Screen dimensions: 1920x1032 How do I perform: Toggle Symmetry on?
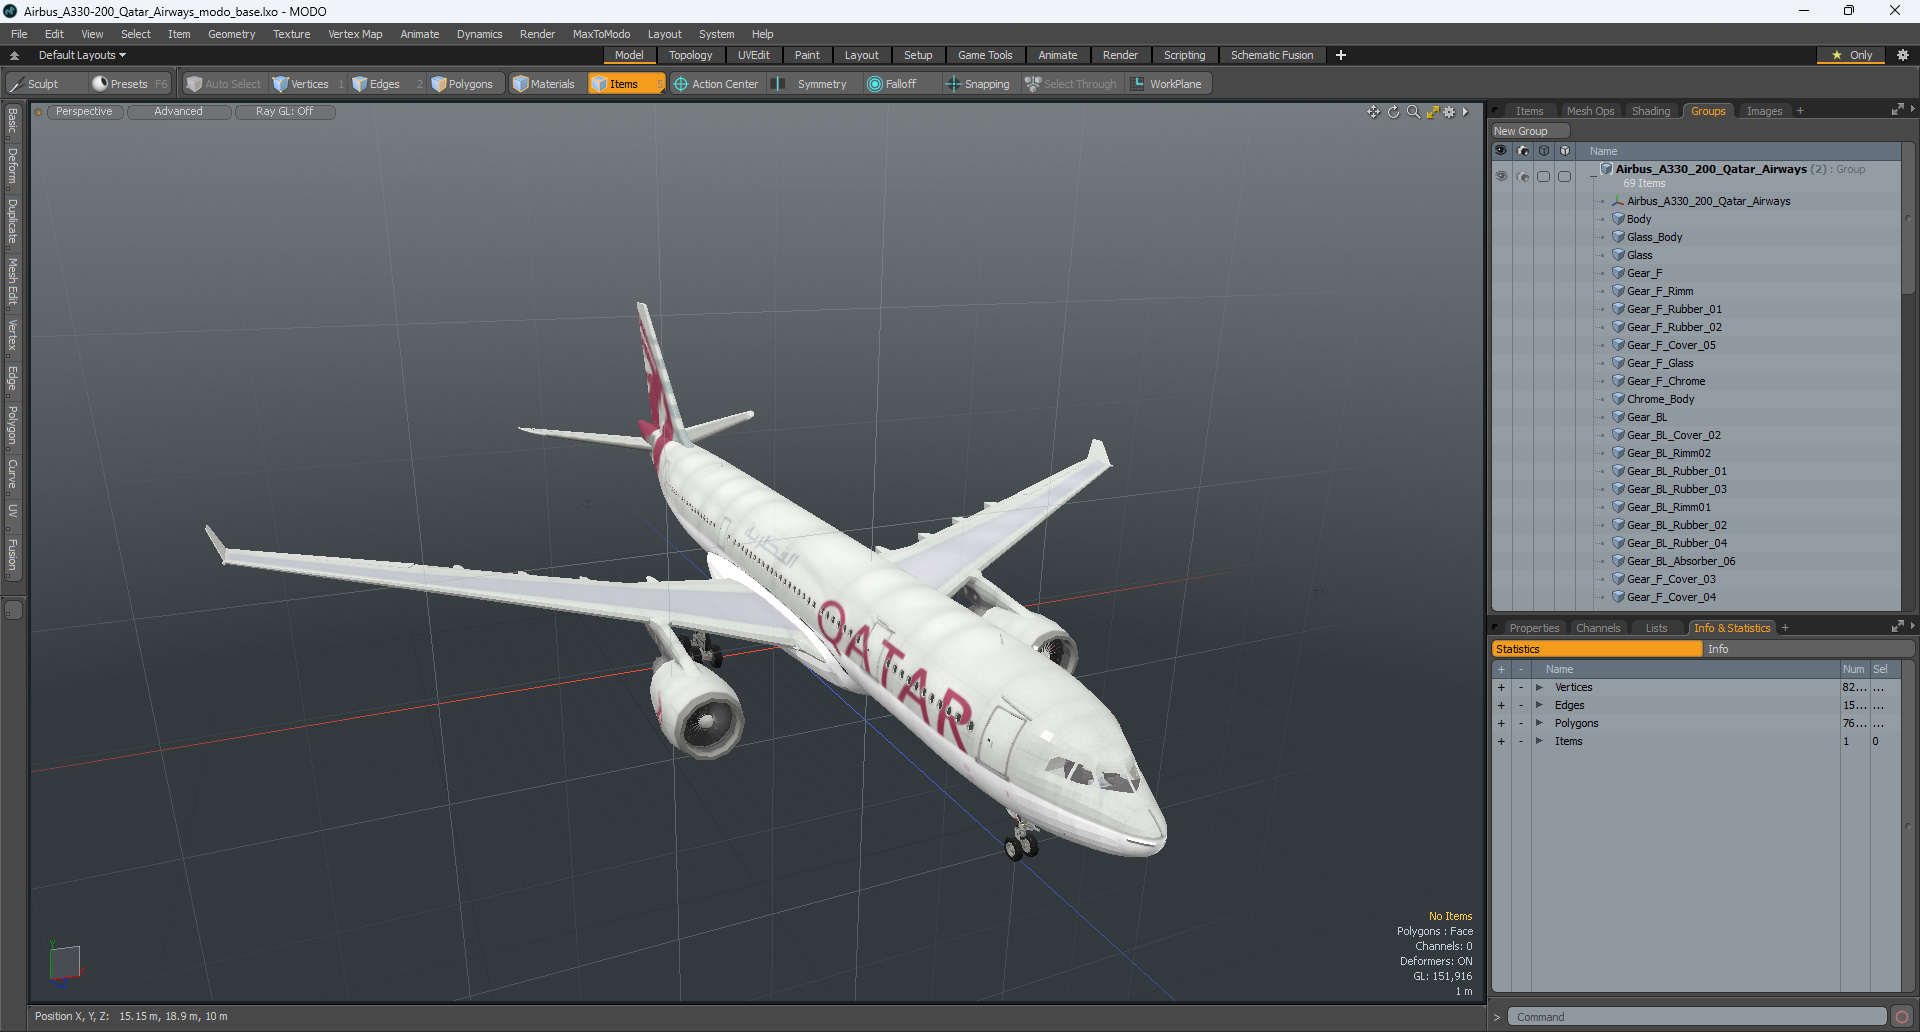pyautogui.click(x=811, y=84)
